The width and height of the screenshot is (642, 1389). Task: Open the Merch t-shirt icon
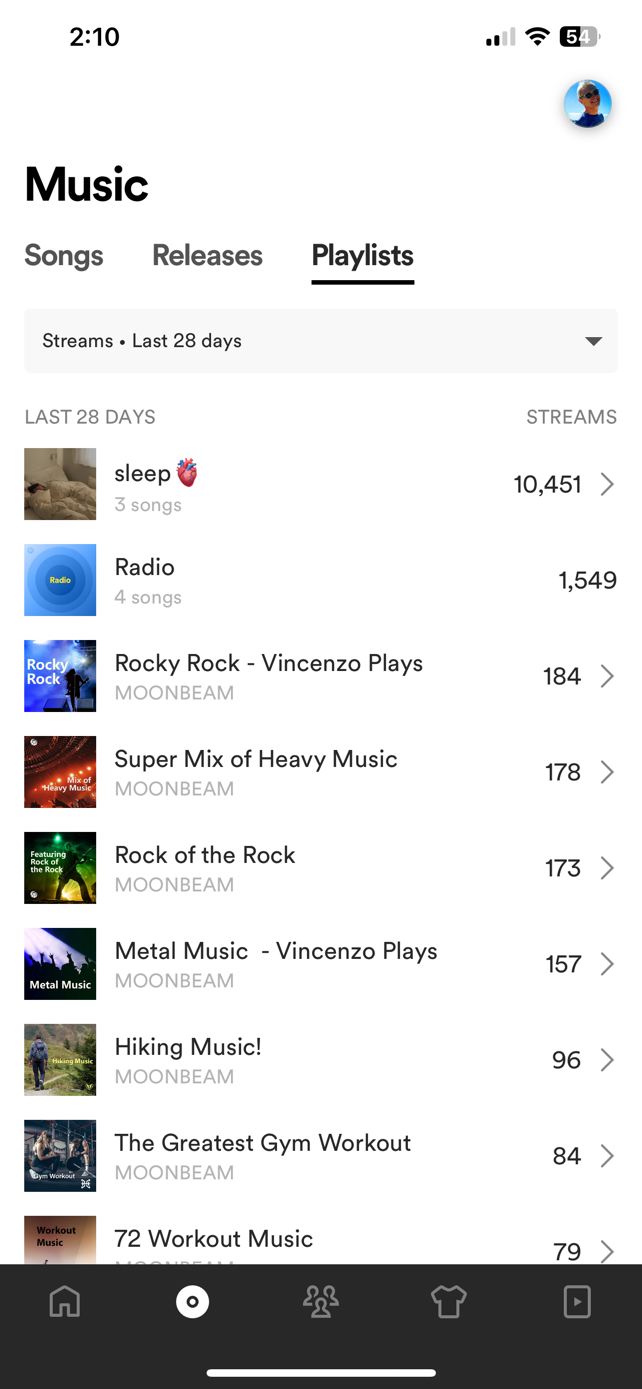tap(449, 1301)
